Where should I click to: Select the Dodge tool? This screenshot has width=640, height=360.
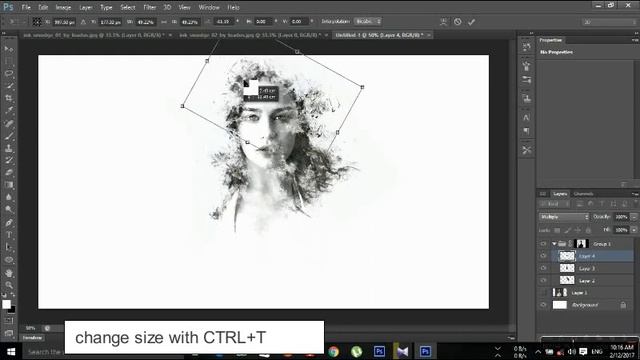pyautogui.click(x=9, y=209)
